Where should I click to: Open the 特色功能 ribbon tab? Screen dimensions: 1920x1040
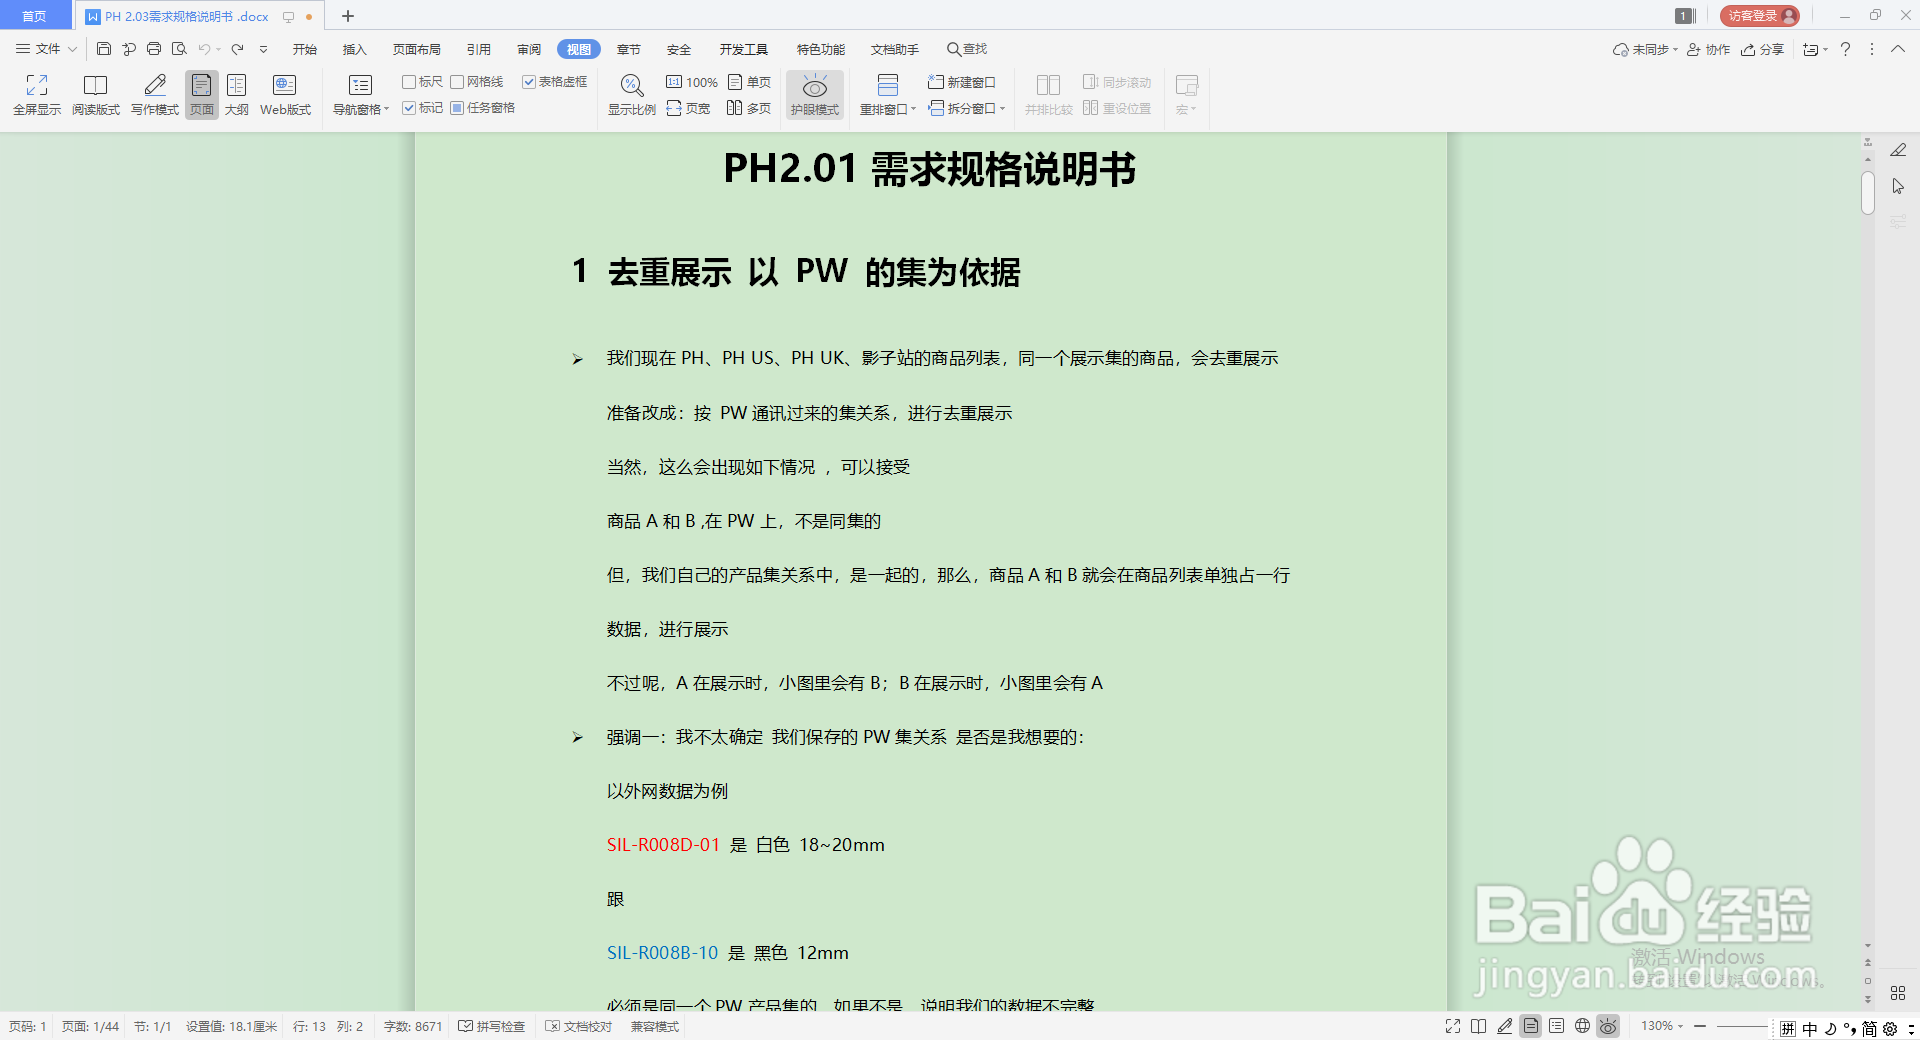pos(820,48)
